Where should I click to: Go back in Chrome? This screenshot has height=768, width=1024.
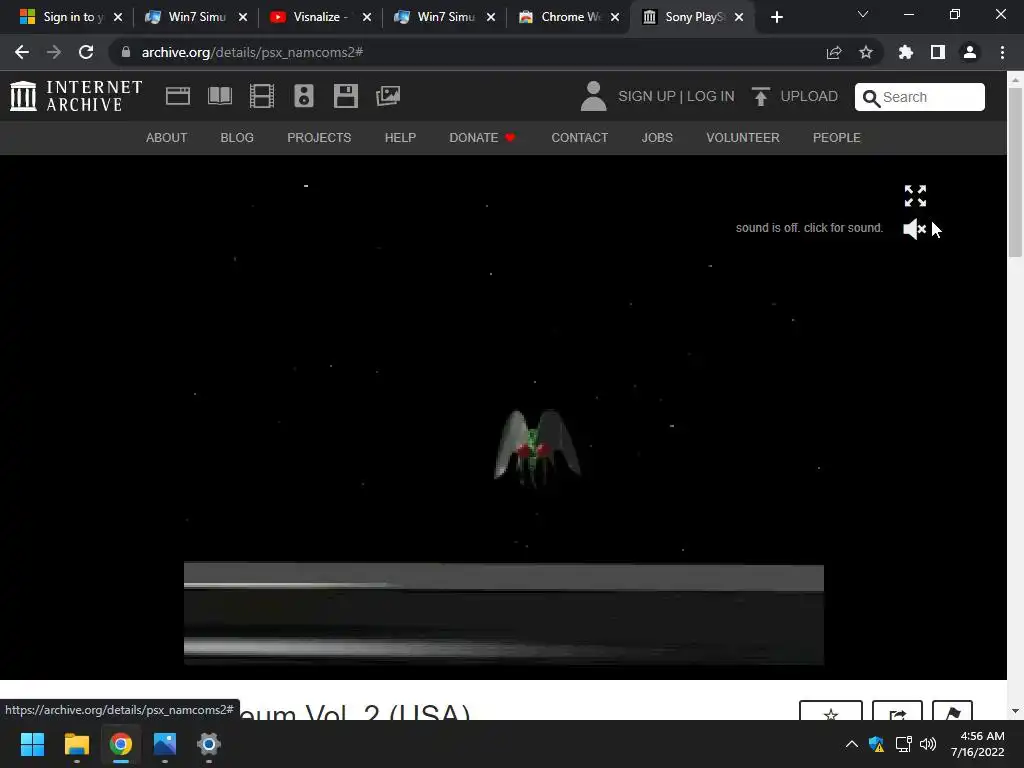coord(22,52)
